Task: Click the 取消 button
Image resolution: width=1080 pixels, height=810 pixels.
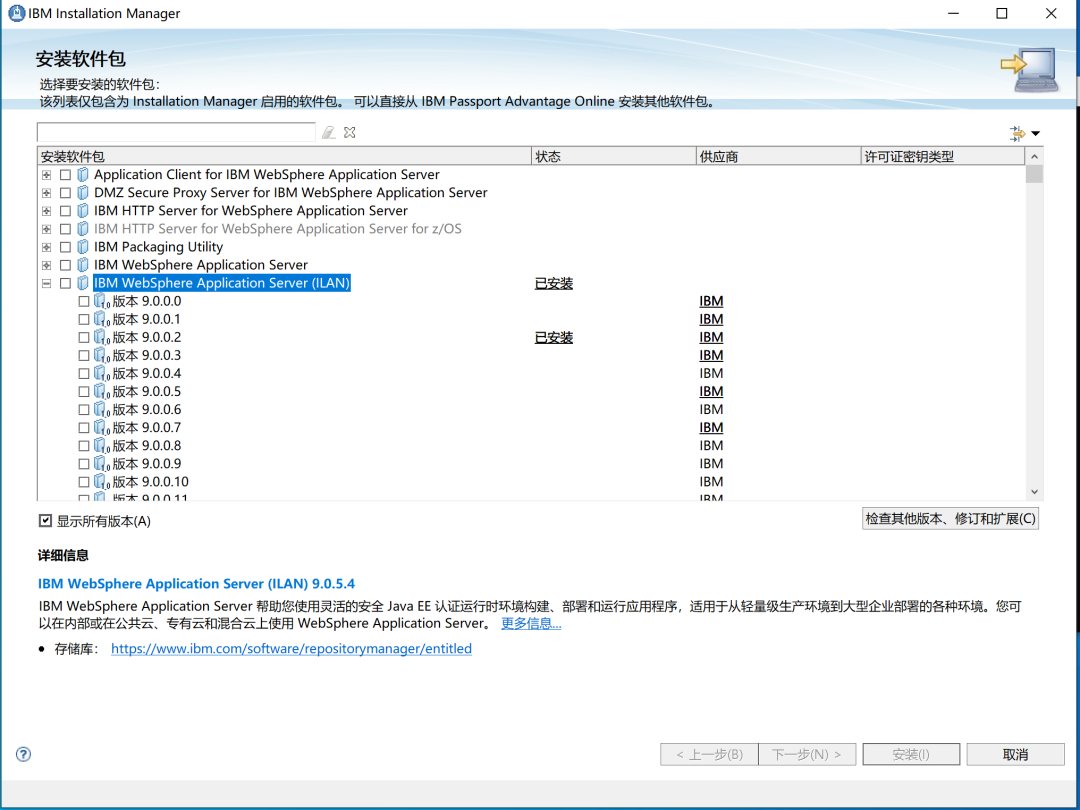Action: (1015, 754)
